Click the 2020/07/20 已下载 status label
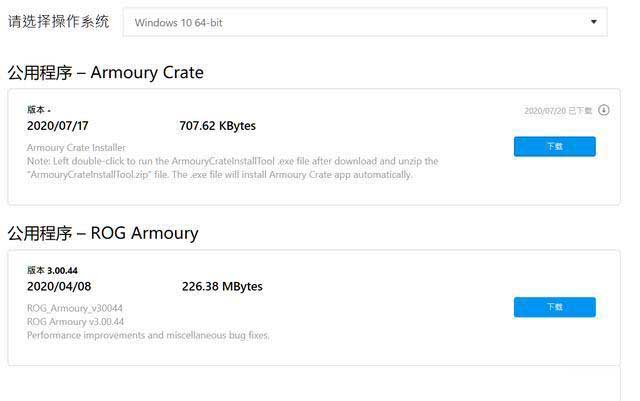Viewport: 640px width, 401px height. 558,111
